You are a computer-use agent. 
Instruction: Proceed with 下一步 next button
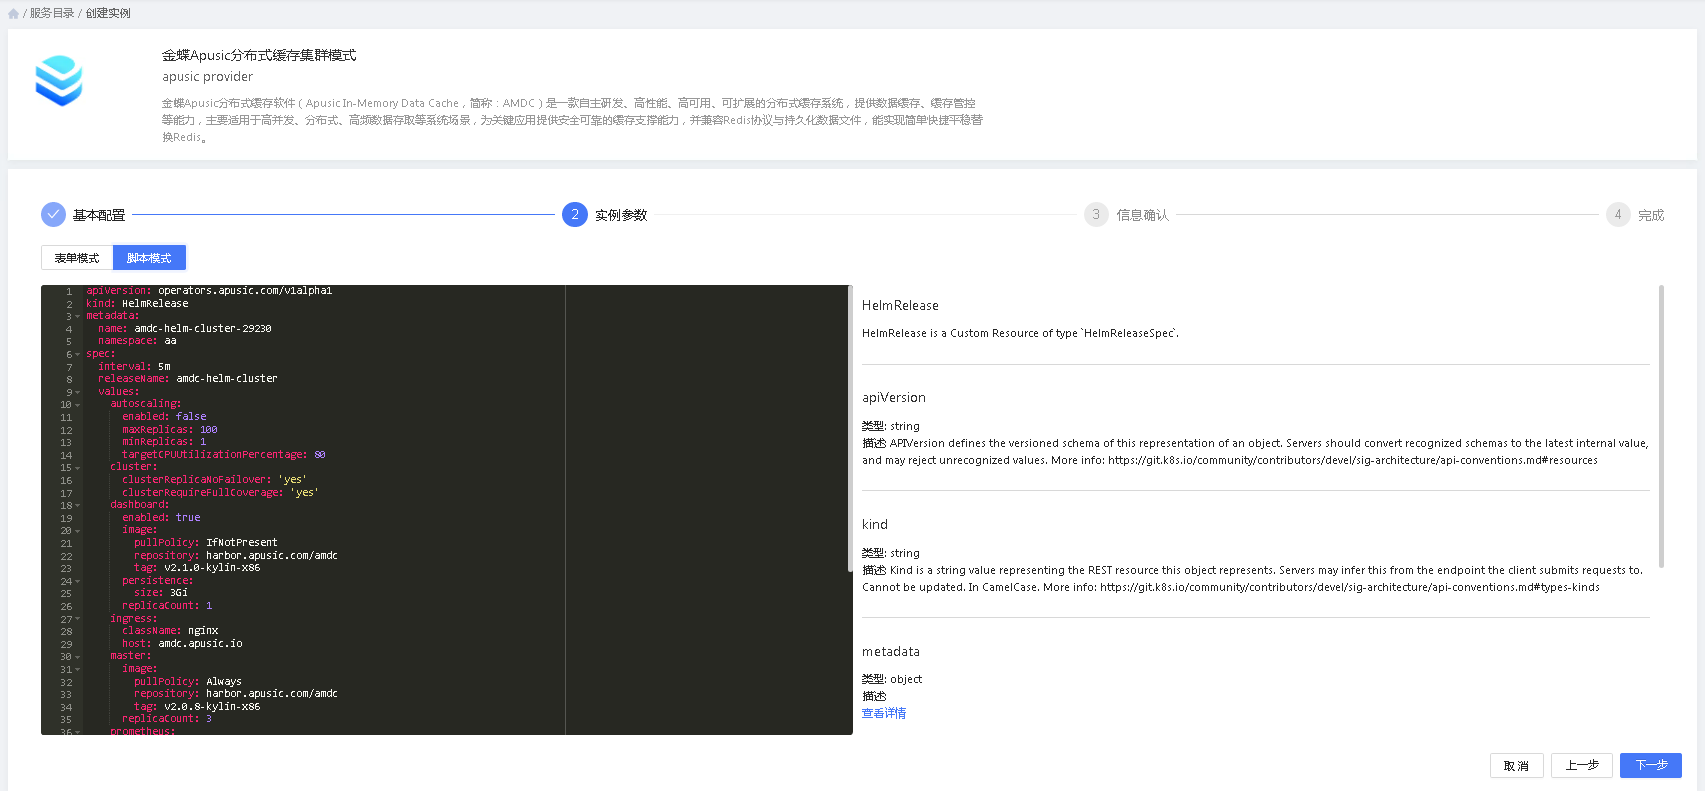(1650, 766)
